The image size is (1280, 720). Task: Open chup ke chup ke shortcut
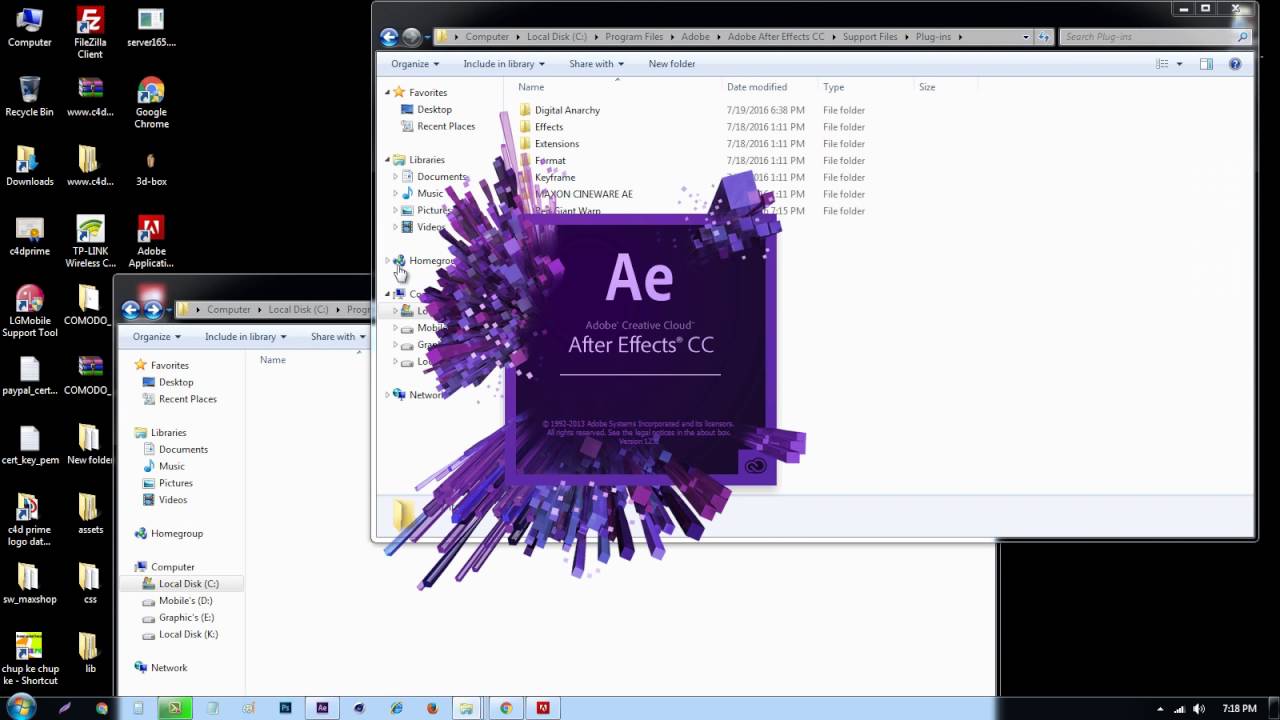pyautogui.click(x=30, y=659)
